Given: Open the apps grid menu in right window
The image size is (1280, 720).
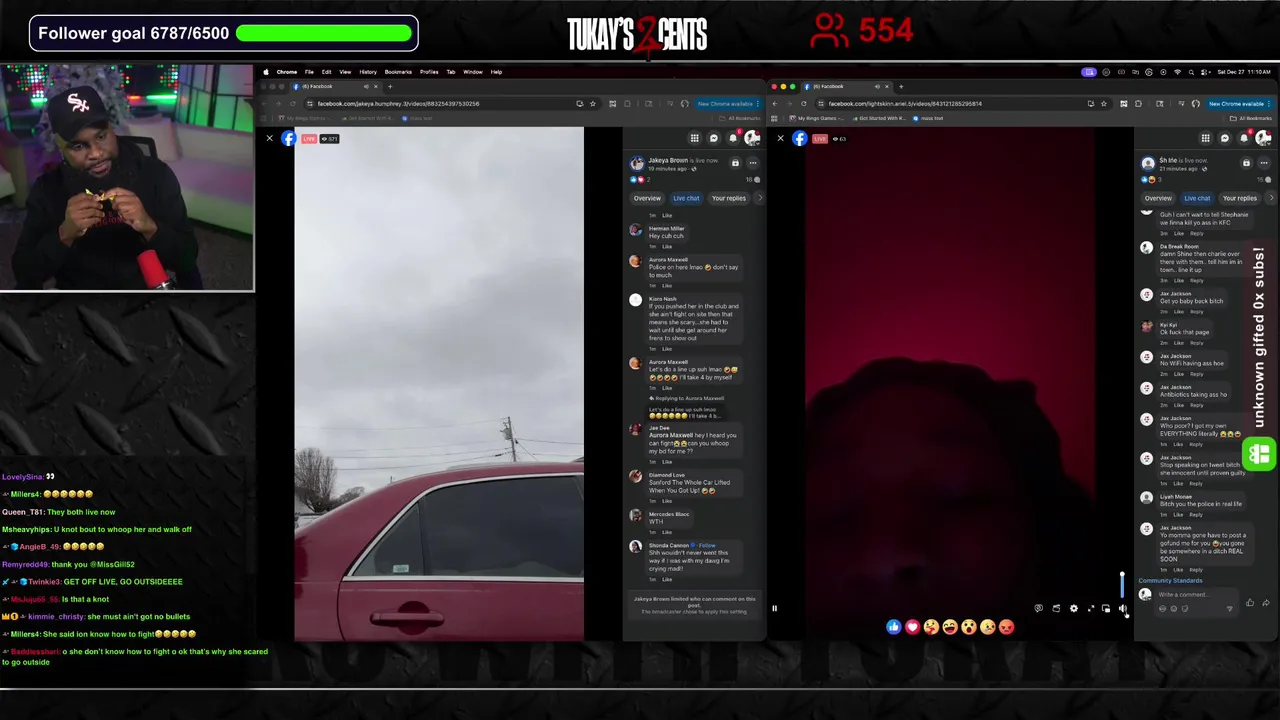Looking at the screenshot, I should coord(1206,138).
